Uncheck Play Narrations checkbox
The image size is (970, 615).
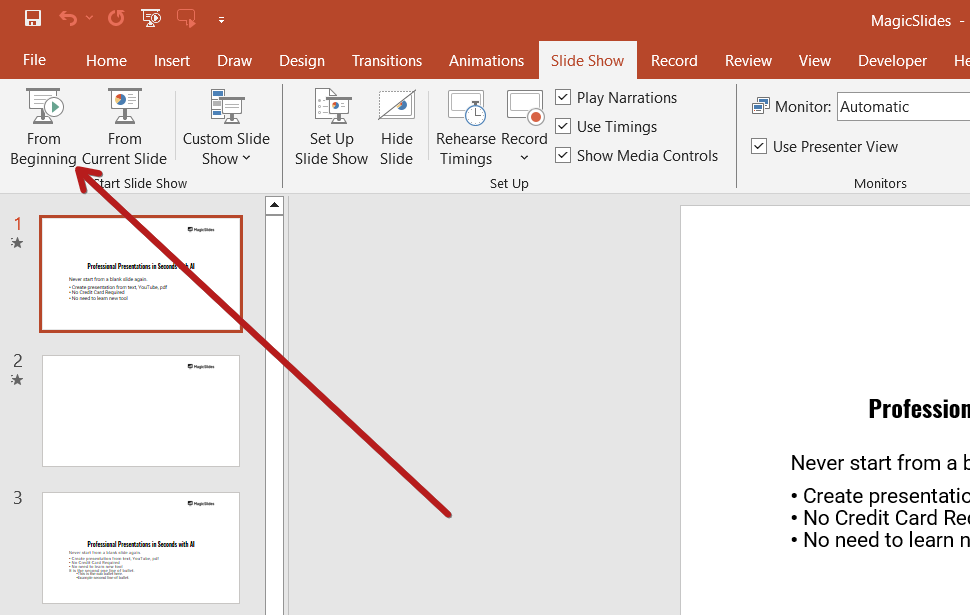pyautogui.click(x=563, y=97)
